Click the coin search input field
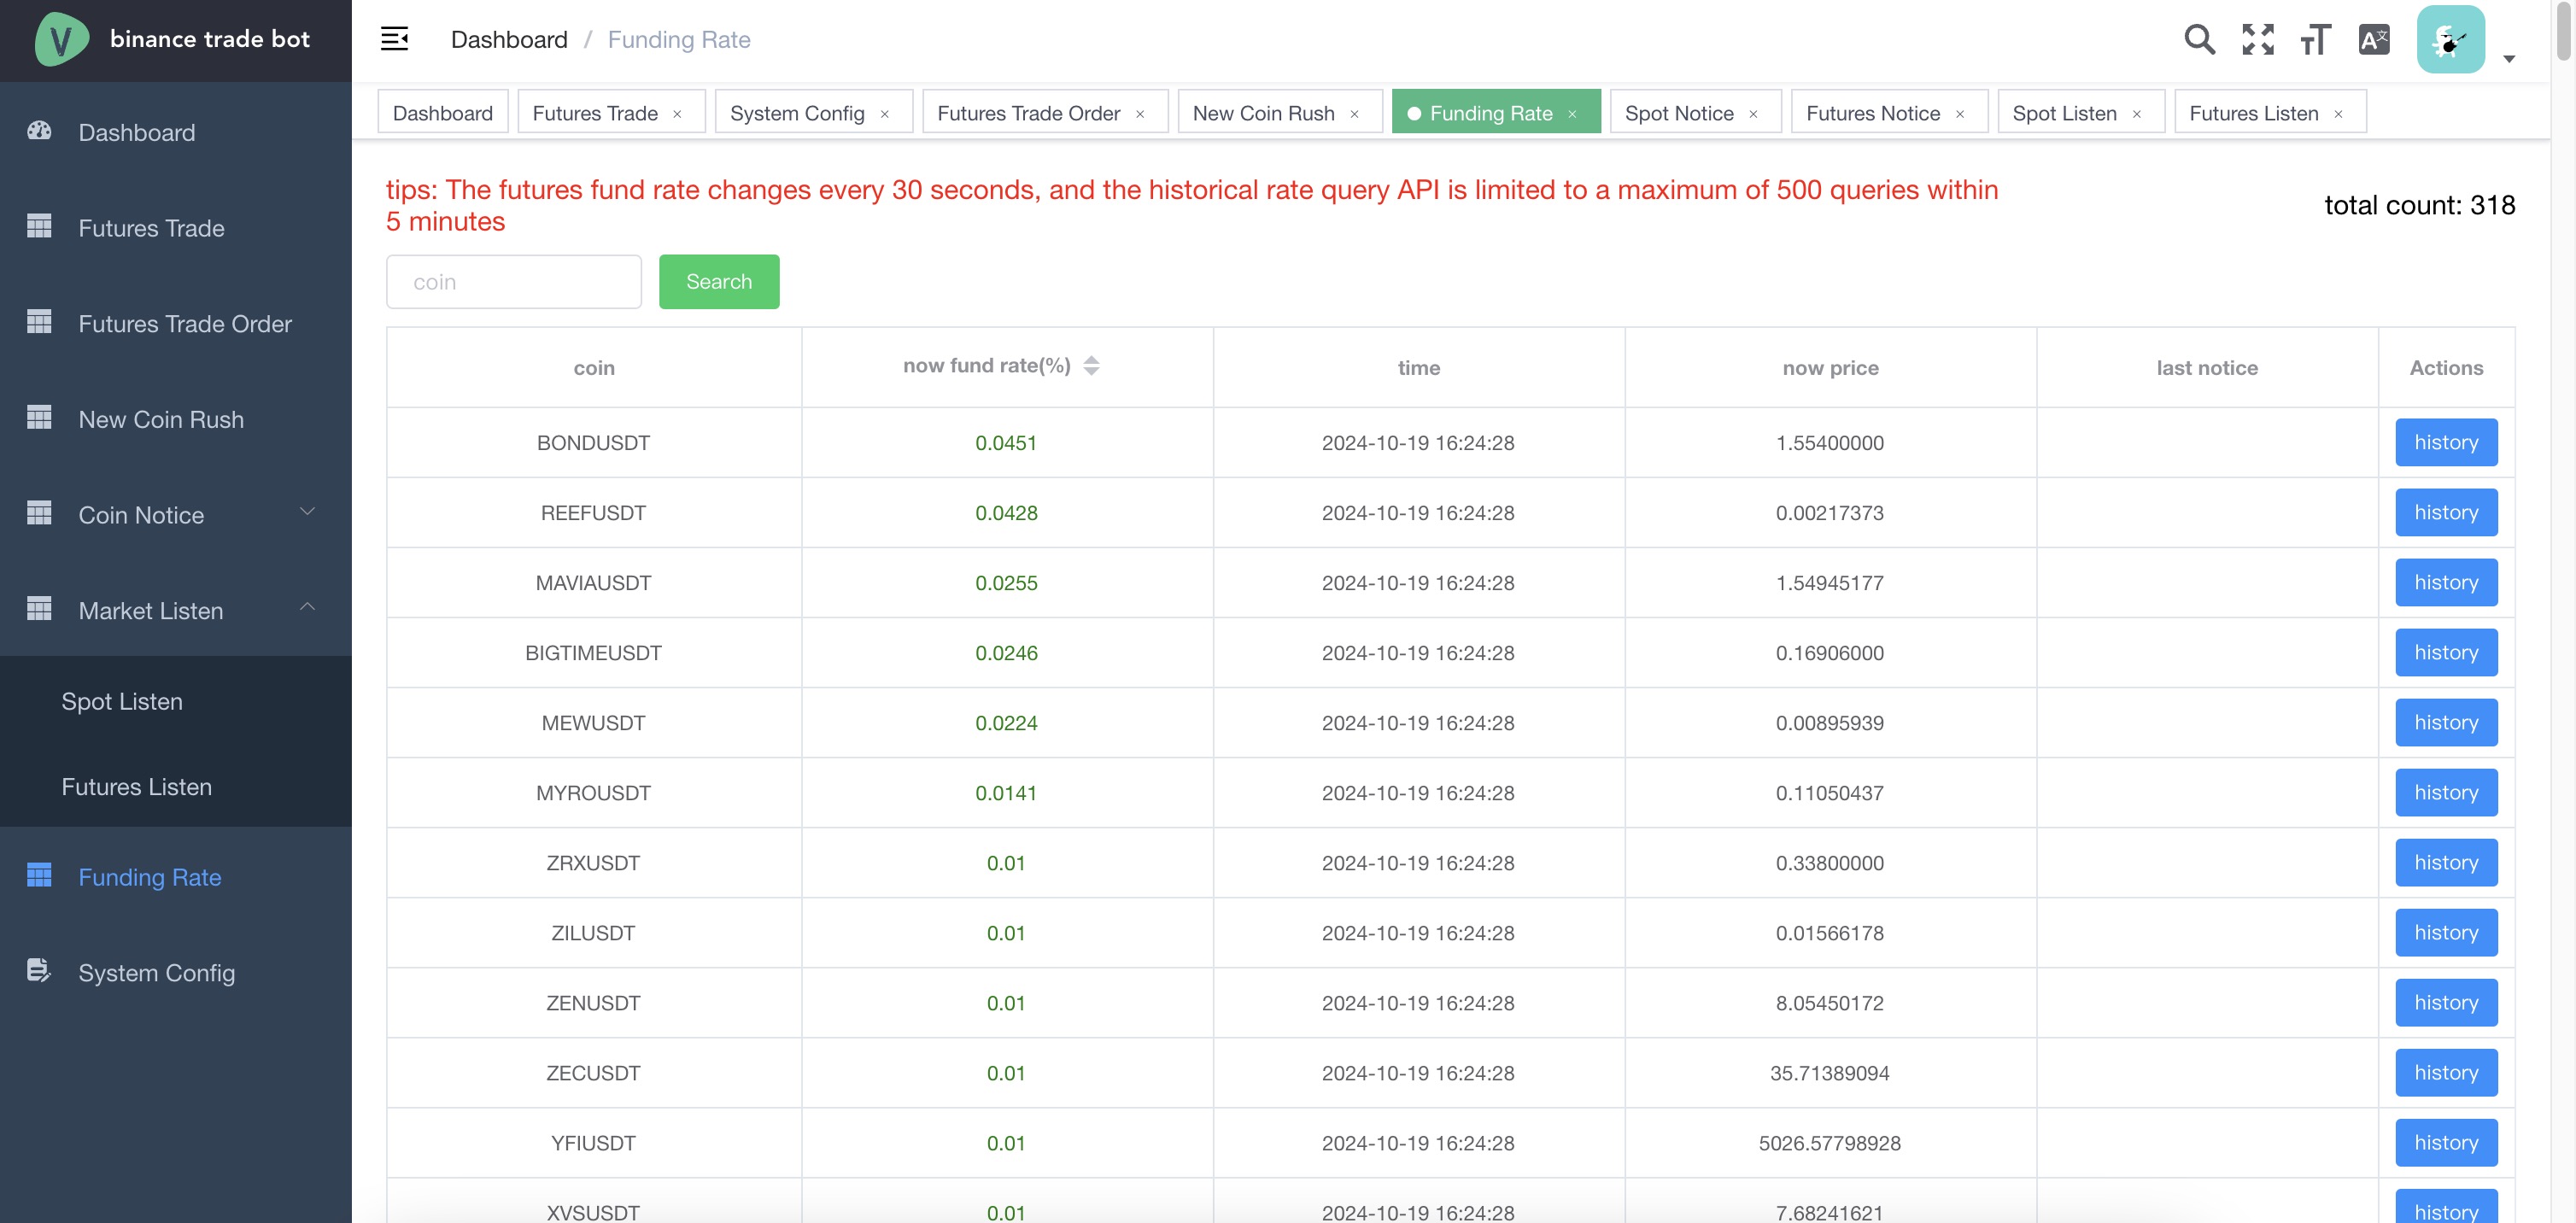The image size is (2576, 1223). (514, 282)
